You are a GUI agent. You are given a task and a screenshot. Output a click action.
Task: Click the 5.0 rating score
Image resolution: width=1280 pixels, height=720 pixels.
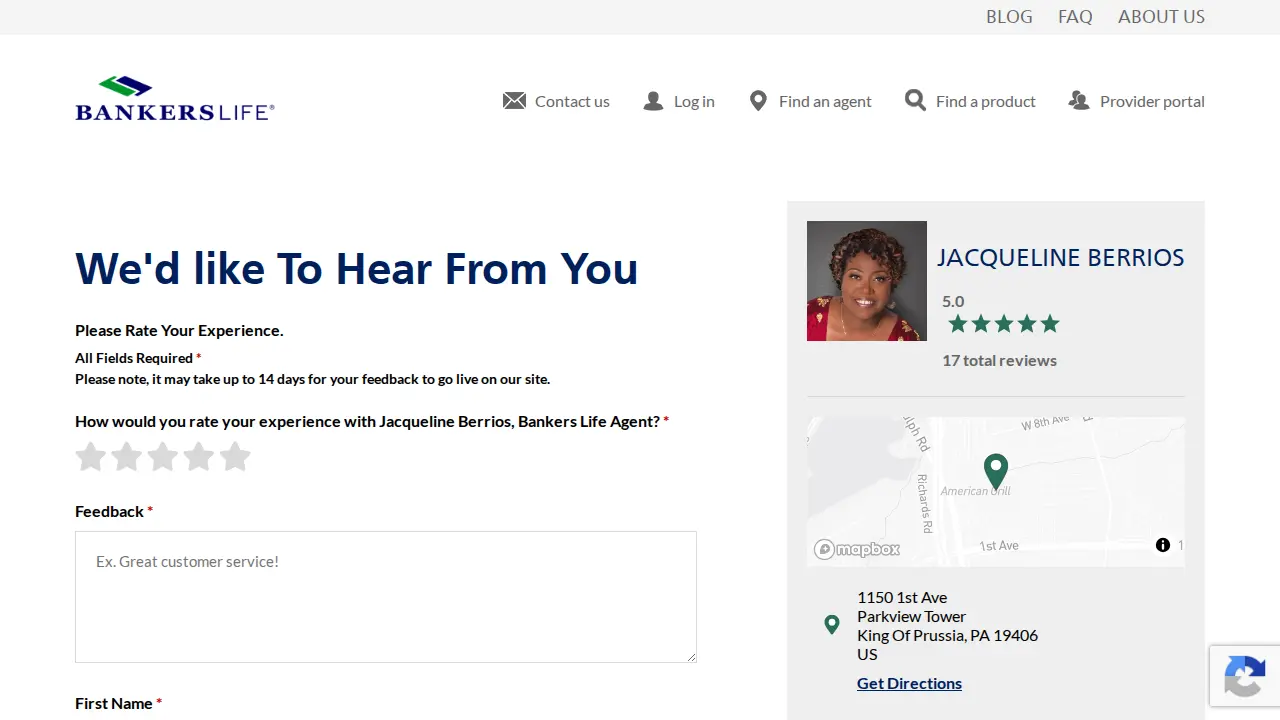click(953, 301)
